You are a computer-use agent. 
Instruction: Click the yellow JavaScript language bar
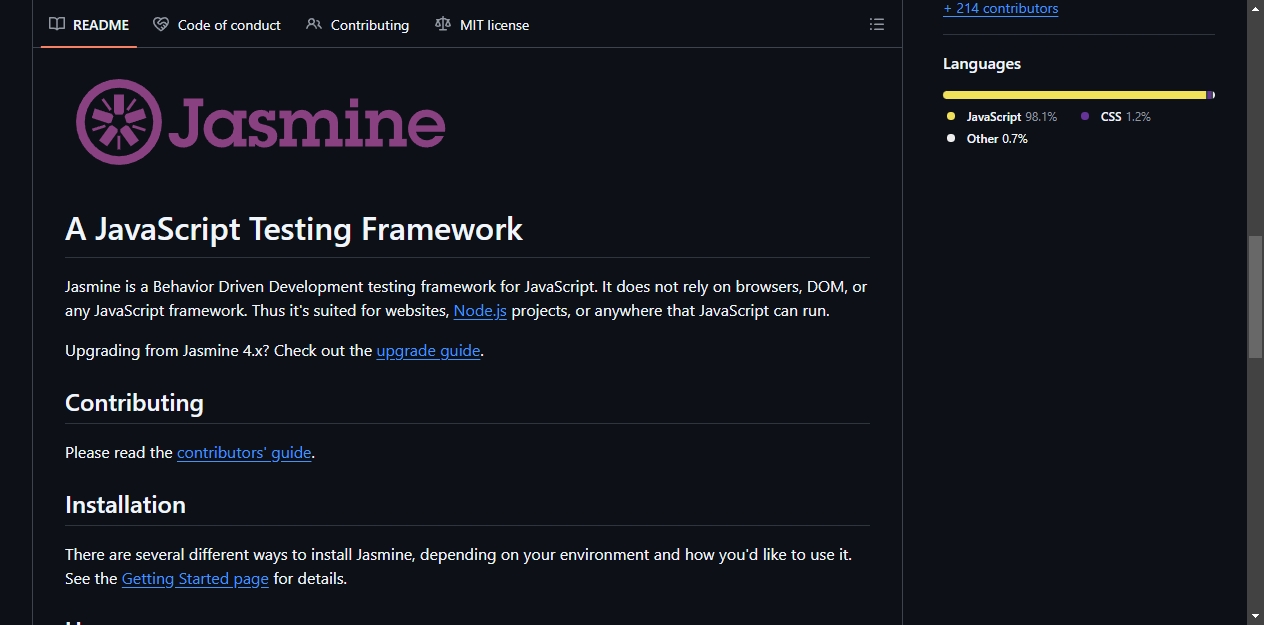point(1075,95)
